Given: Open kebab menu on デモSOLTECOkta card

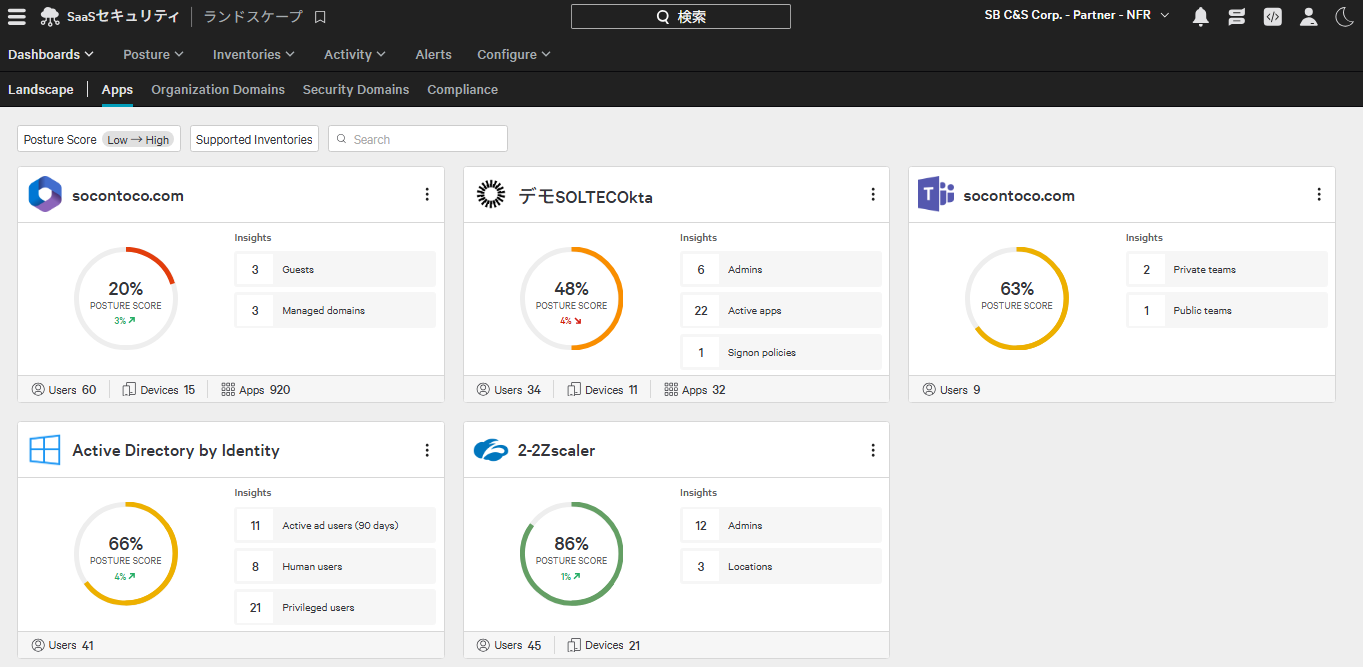Looking at the screenshot, I should coord(873,195).
